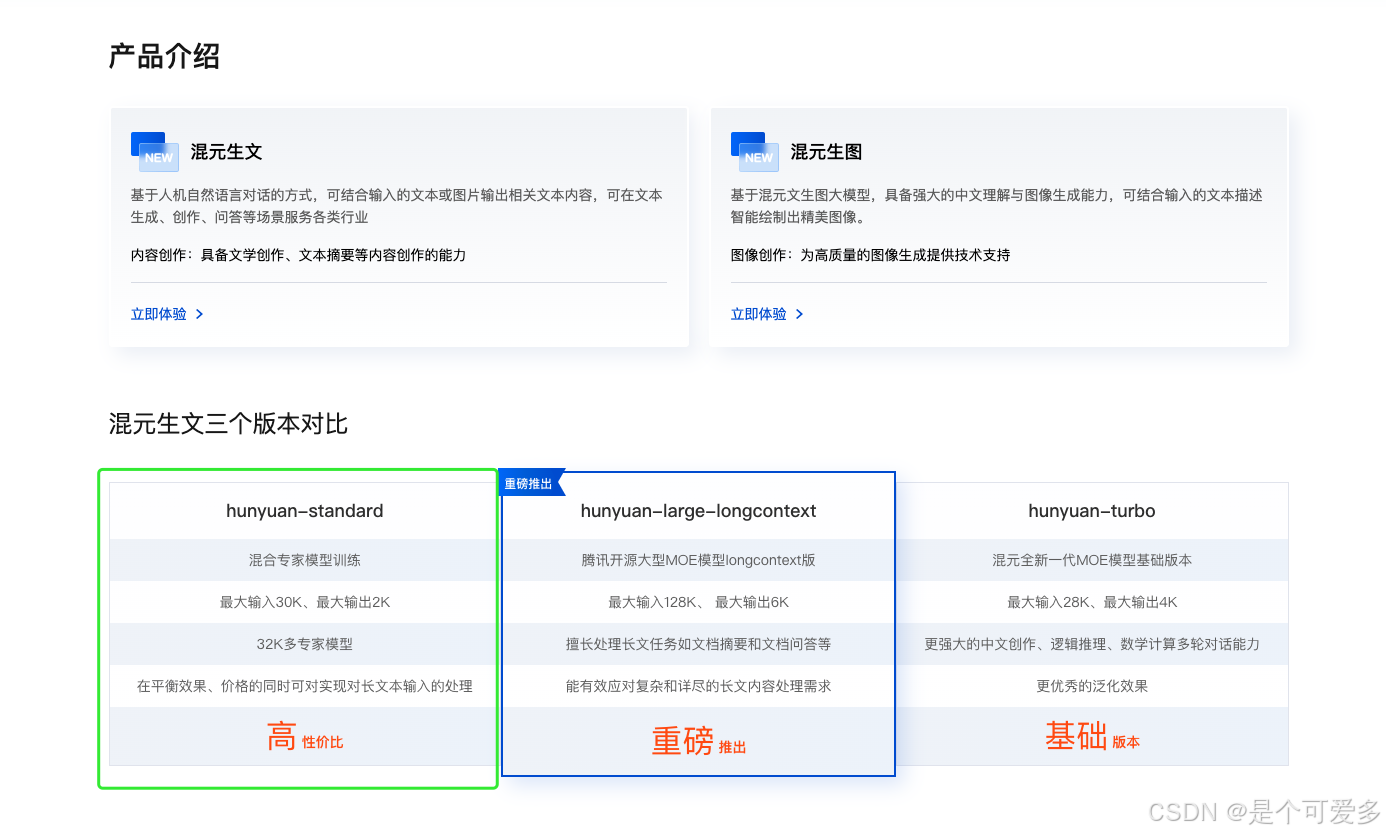Click the NEW icon beside 混元生图
The height and width of the screenshot is (835, 1386).
click(x=755, y=152)
